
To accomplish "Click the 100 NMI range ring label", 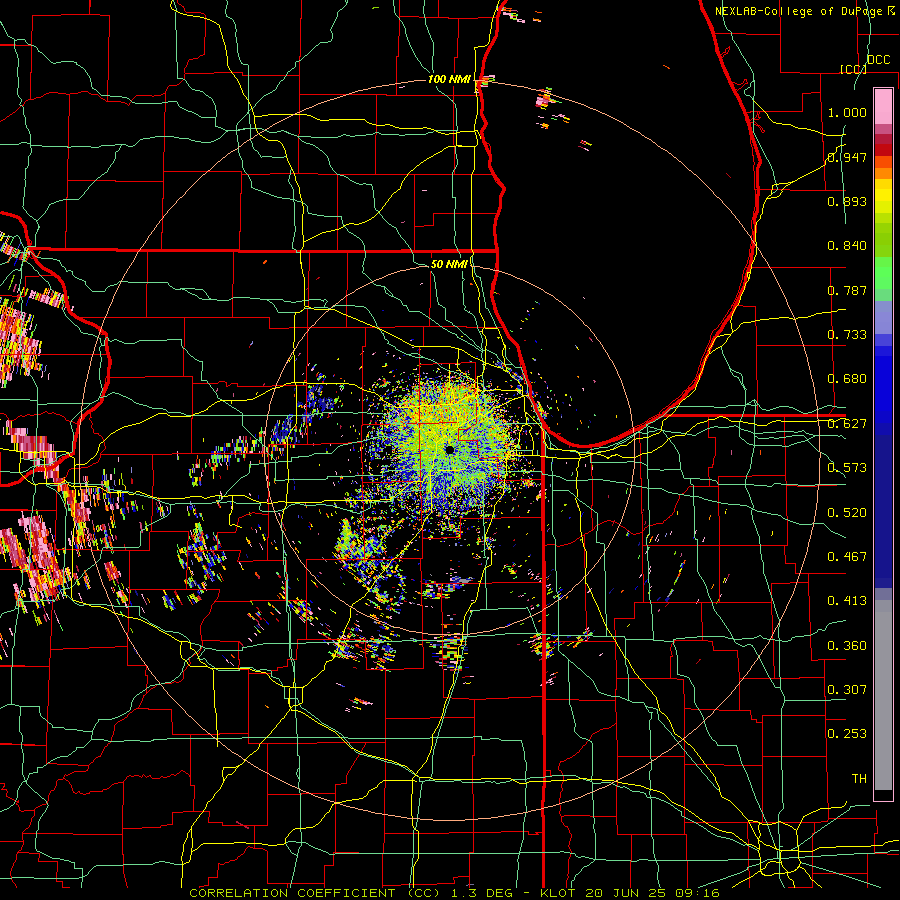I will (x=449, y=79).
